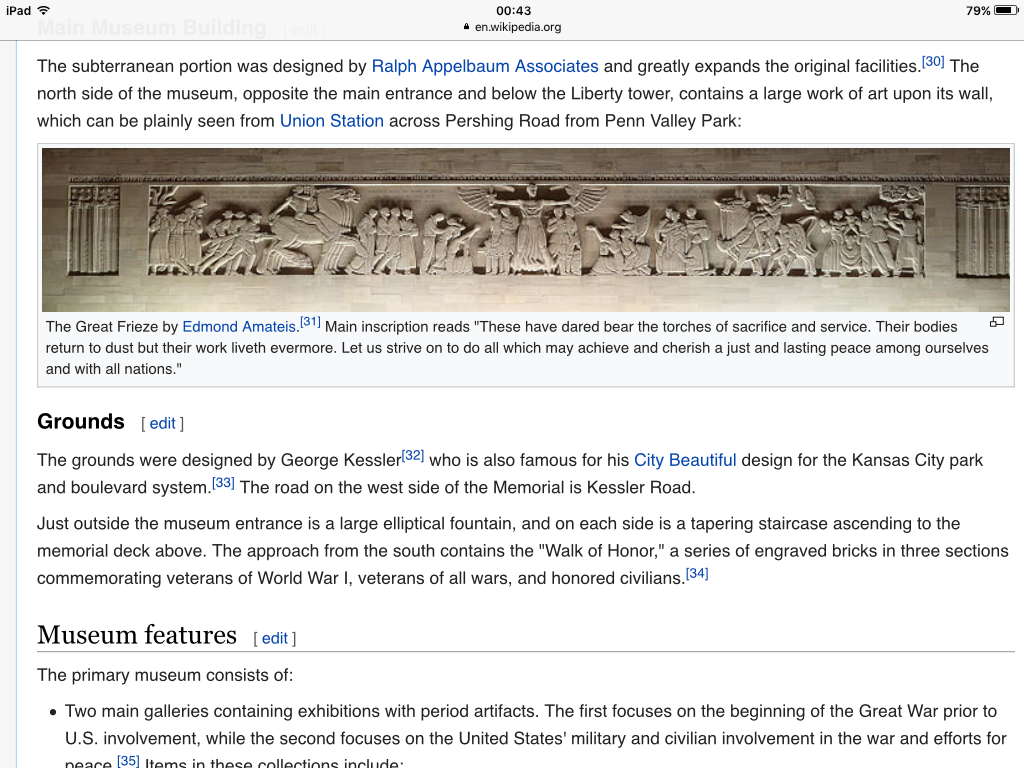Image resolution: width=1024 pixels, height=768 pixels.
Task: Tap the Grounds section heading
Action: tap(81, 422)
